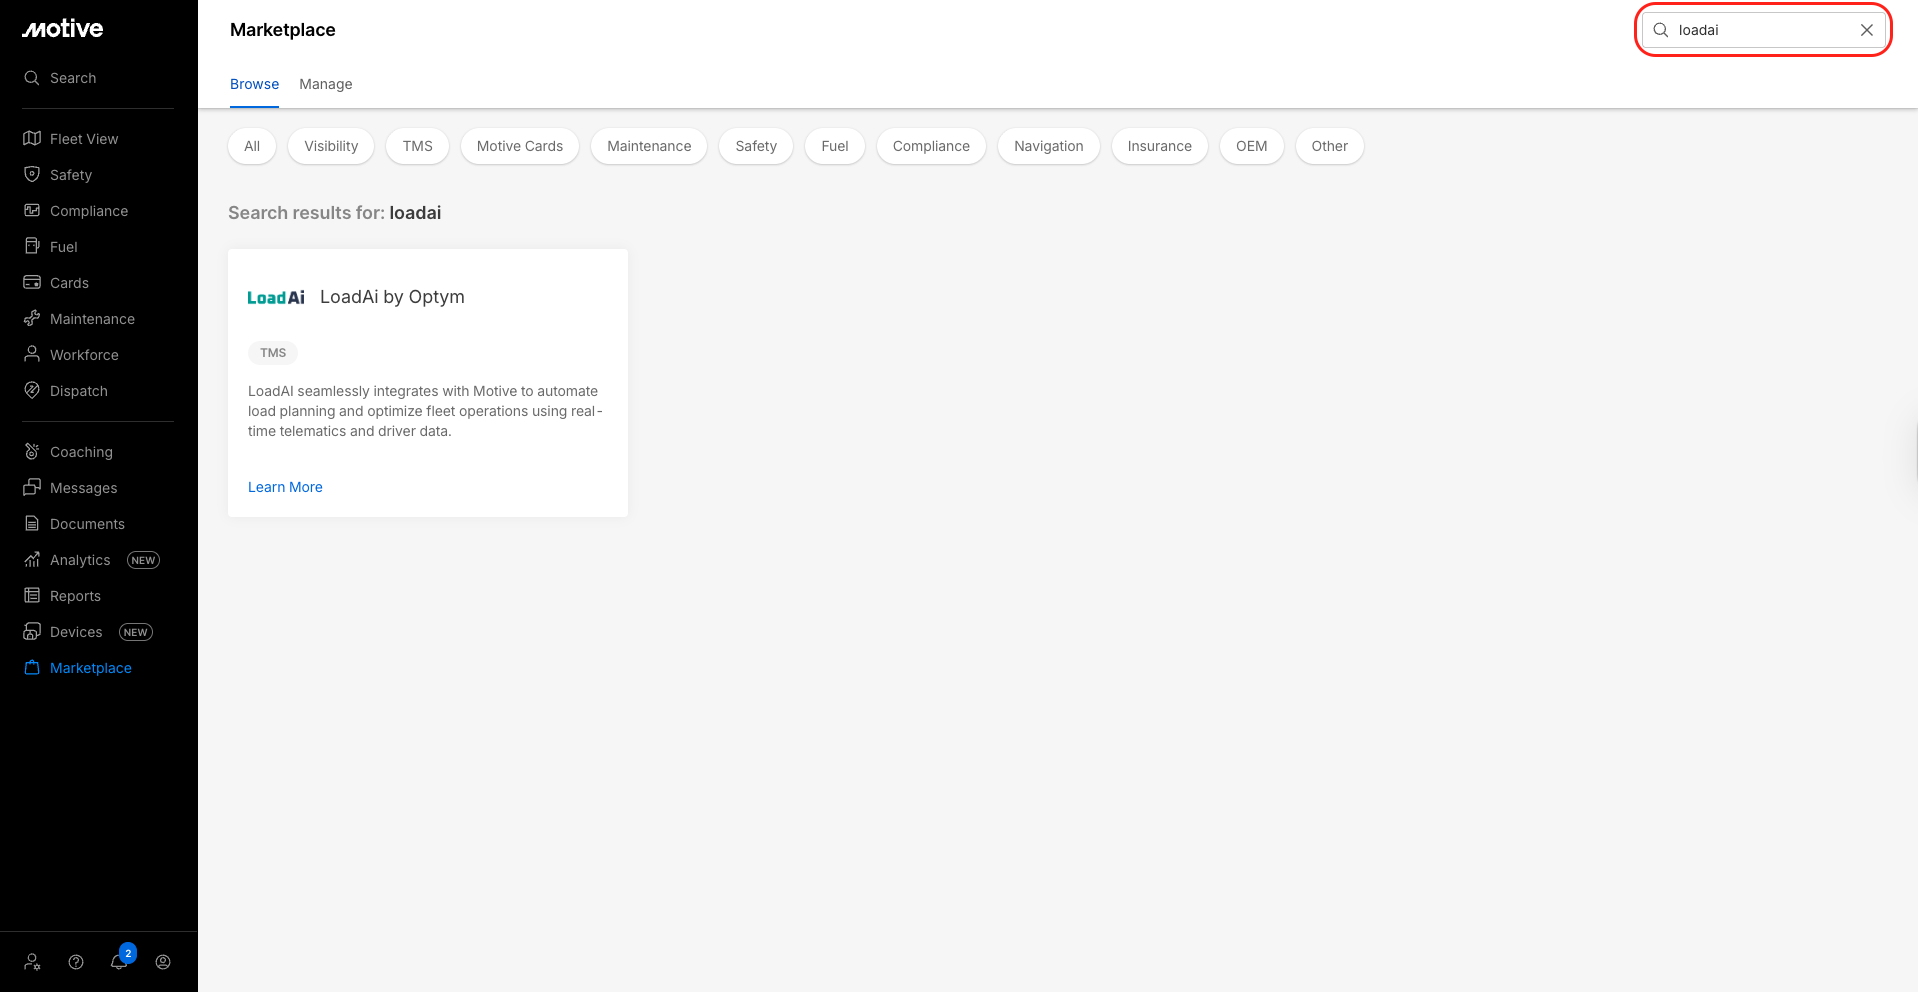This screenshot has width=1918, height=992.
Task: Click 'Search results for: loadai' heading
Action: 335,213
